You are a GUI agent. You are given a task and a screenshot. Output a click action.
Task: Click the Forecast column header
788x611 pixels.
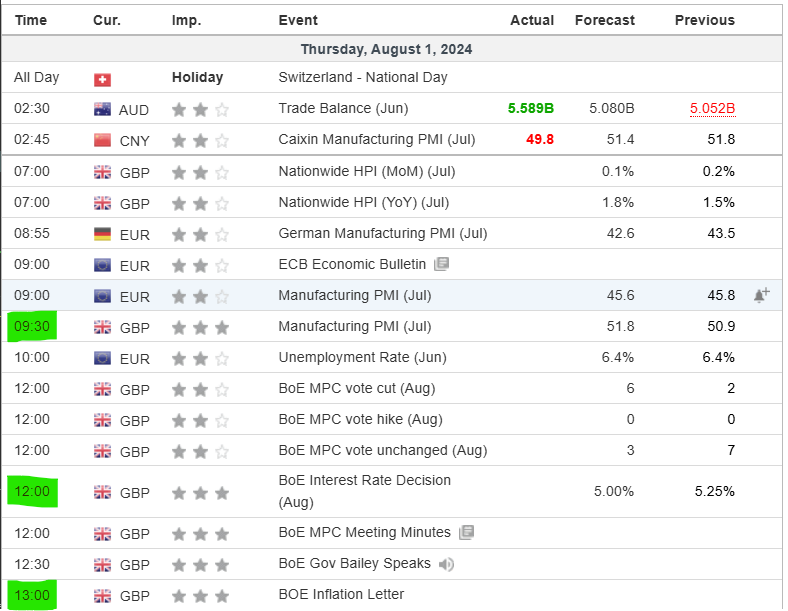pos(604,20)
